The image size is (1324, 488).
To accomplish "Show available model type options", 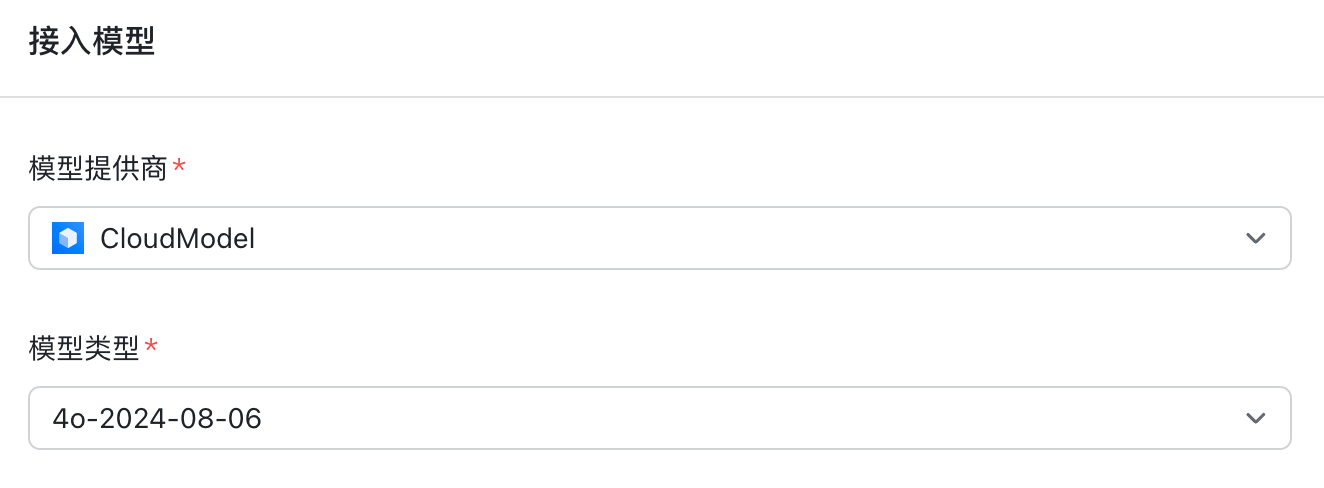I will pos(660,418).
